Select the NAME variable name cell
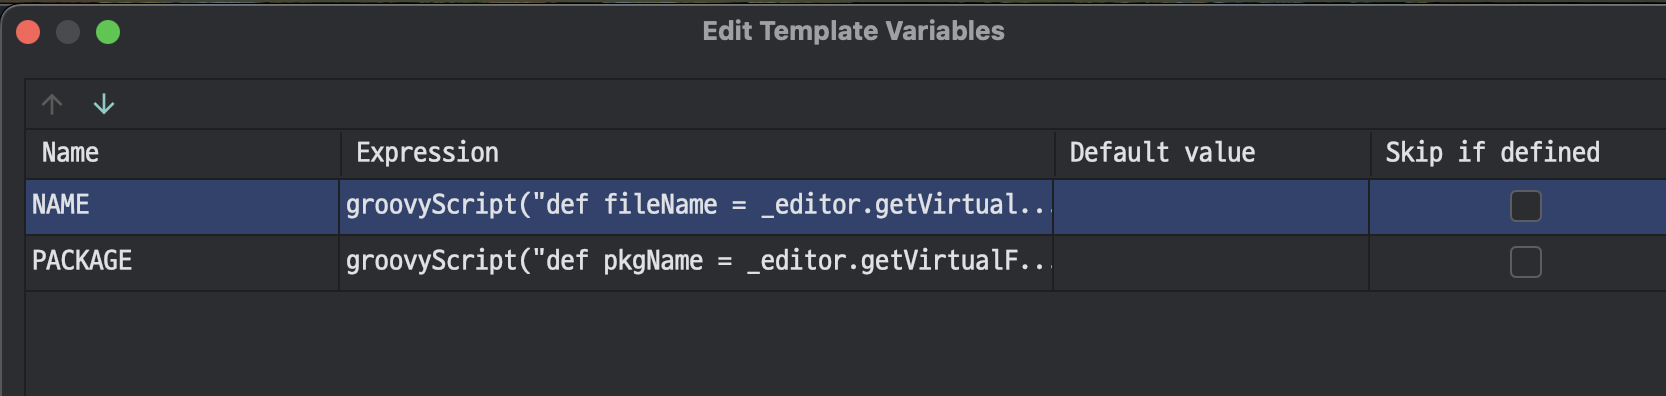Viewport: 1666px width, 396px height. 183,206
